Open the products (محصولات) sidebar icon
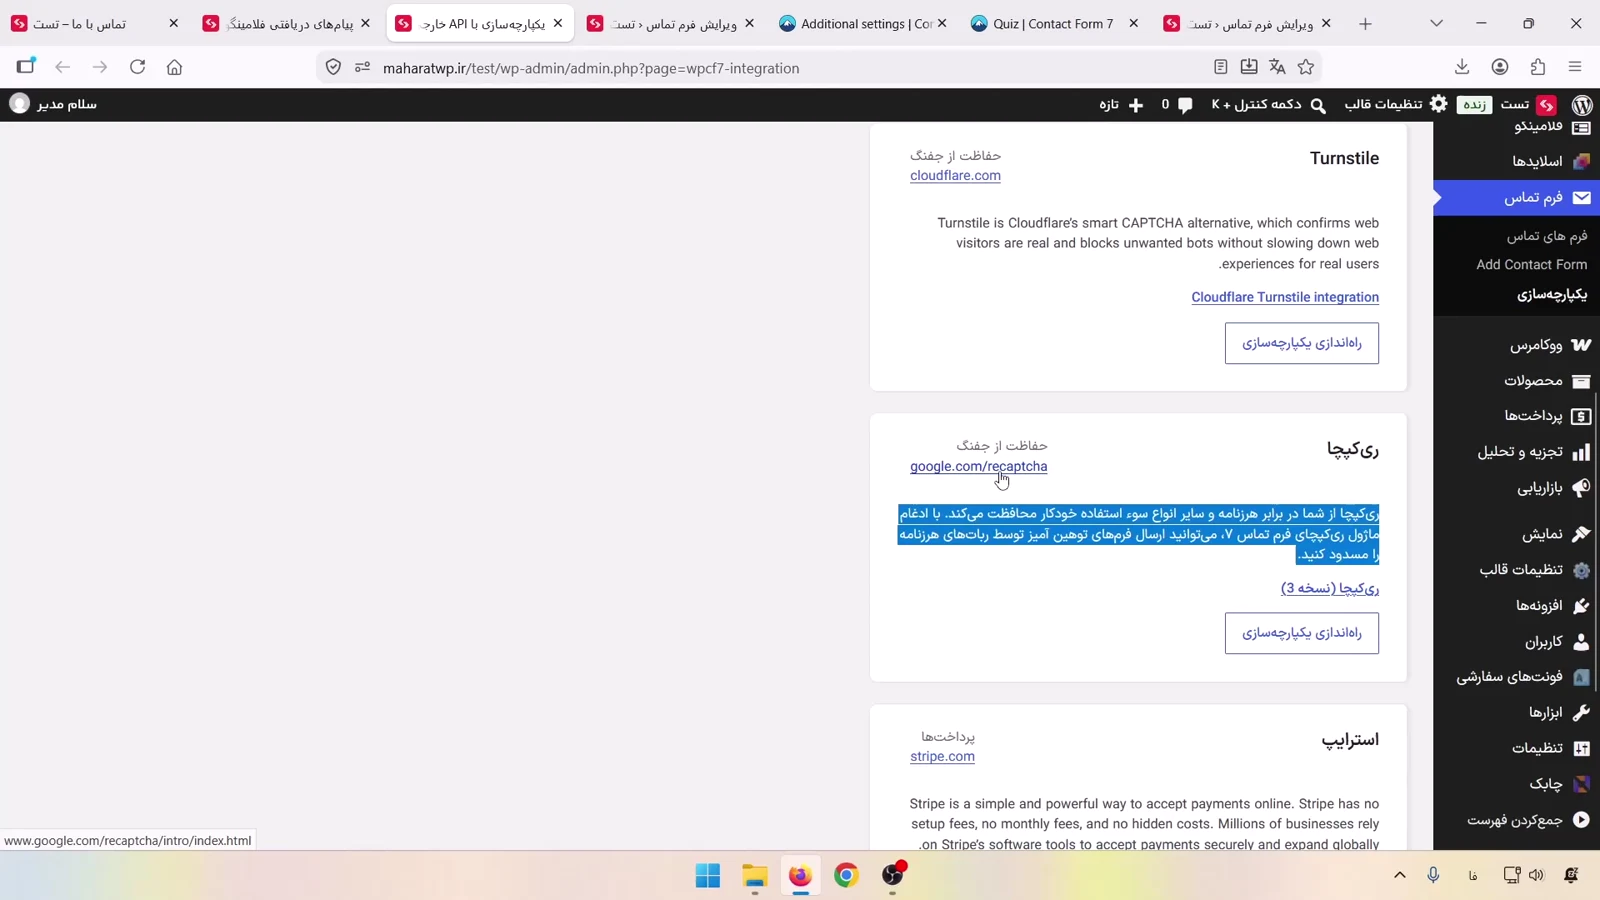1600x900 pixels. tap(1581, 381)
